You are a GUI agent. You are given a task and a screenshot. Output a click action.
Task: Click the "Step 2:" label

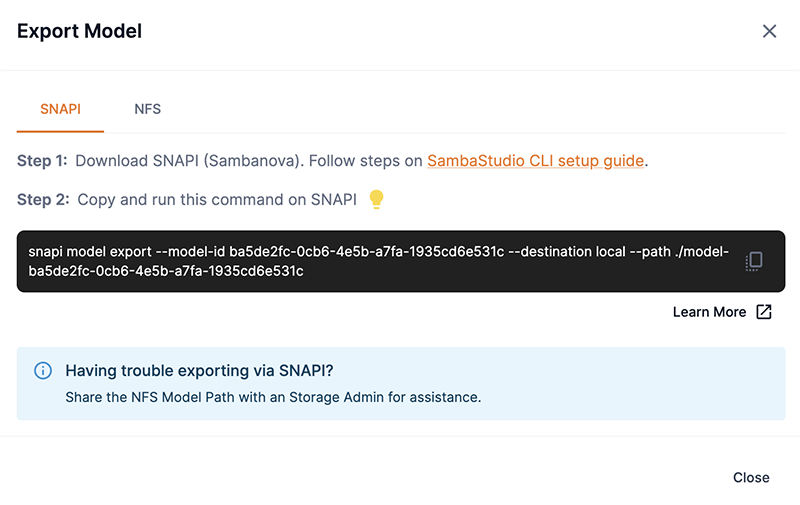(x=43, y=199)
